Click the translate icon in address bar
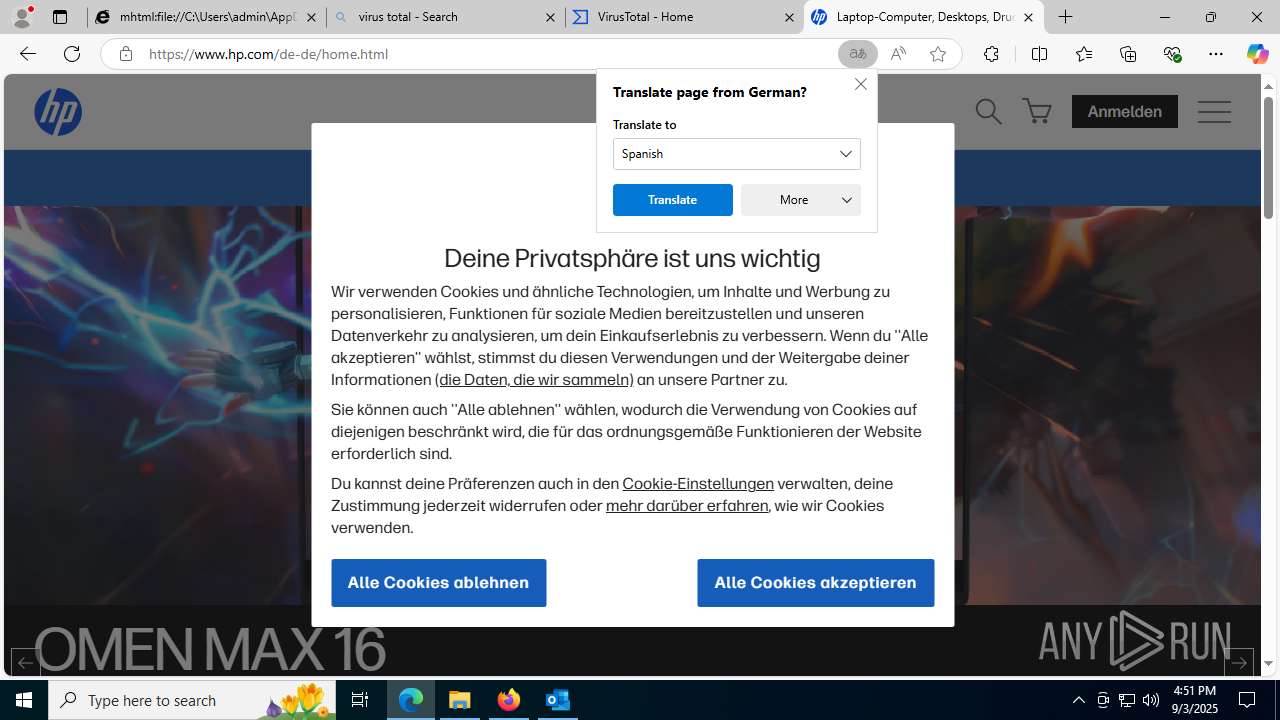 pos(858,54)
